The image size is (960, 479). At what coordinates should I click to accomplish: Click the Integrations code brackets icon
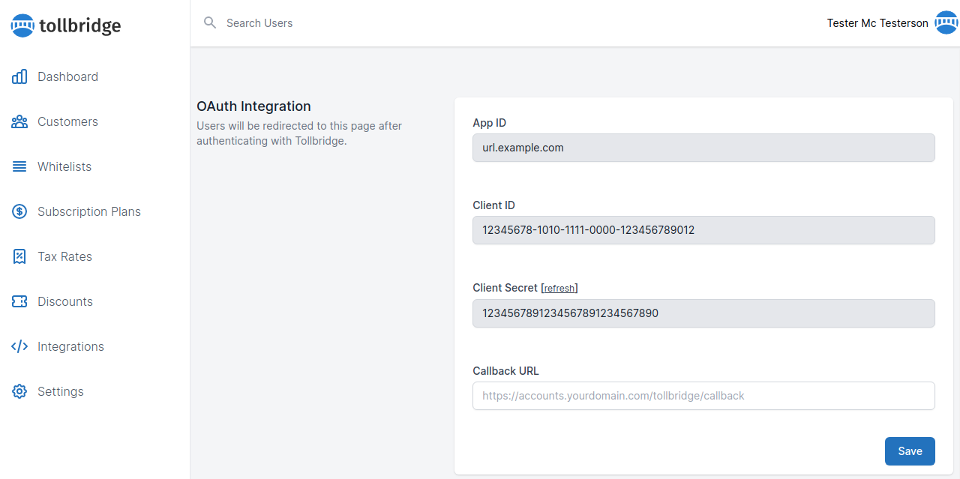click(x=19, y=347)
